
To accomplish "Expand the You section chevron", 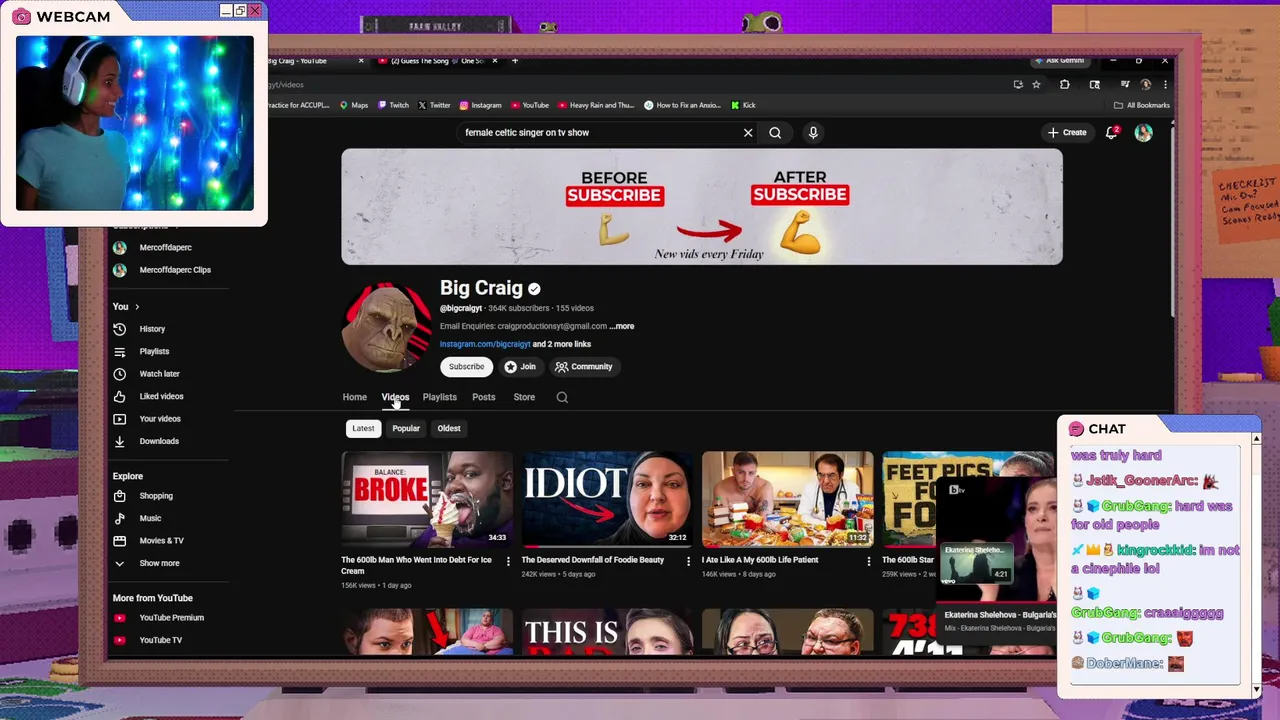I will pyautogui.click(x=137, y=307).
